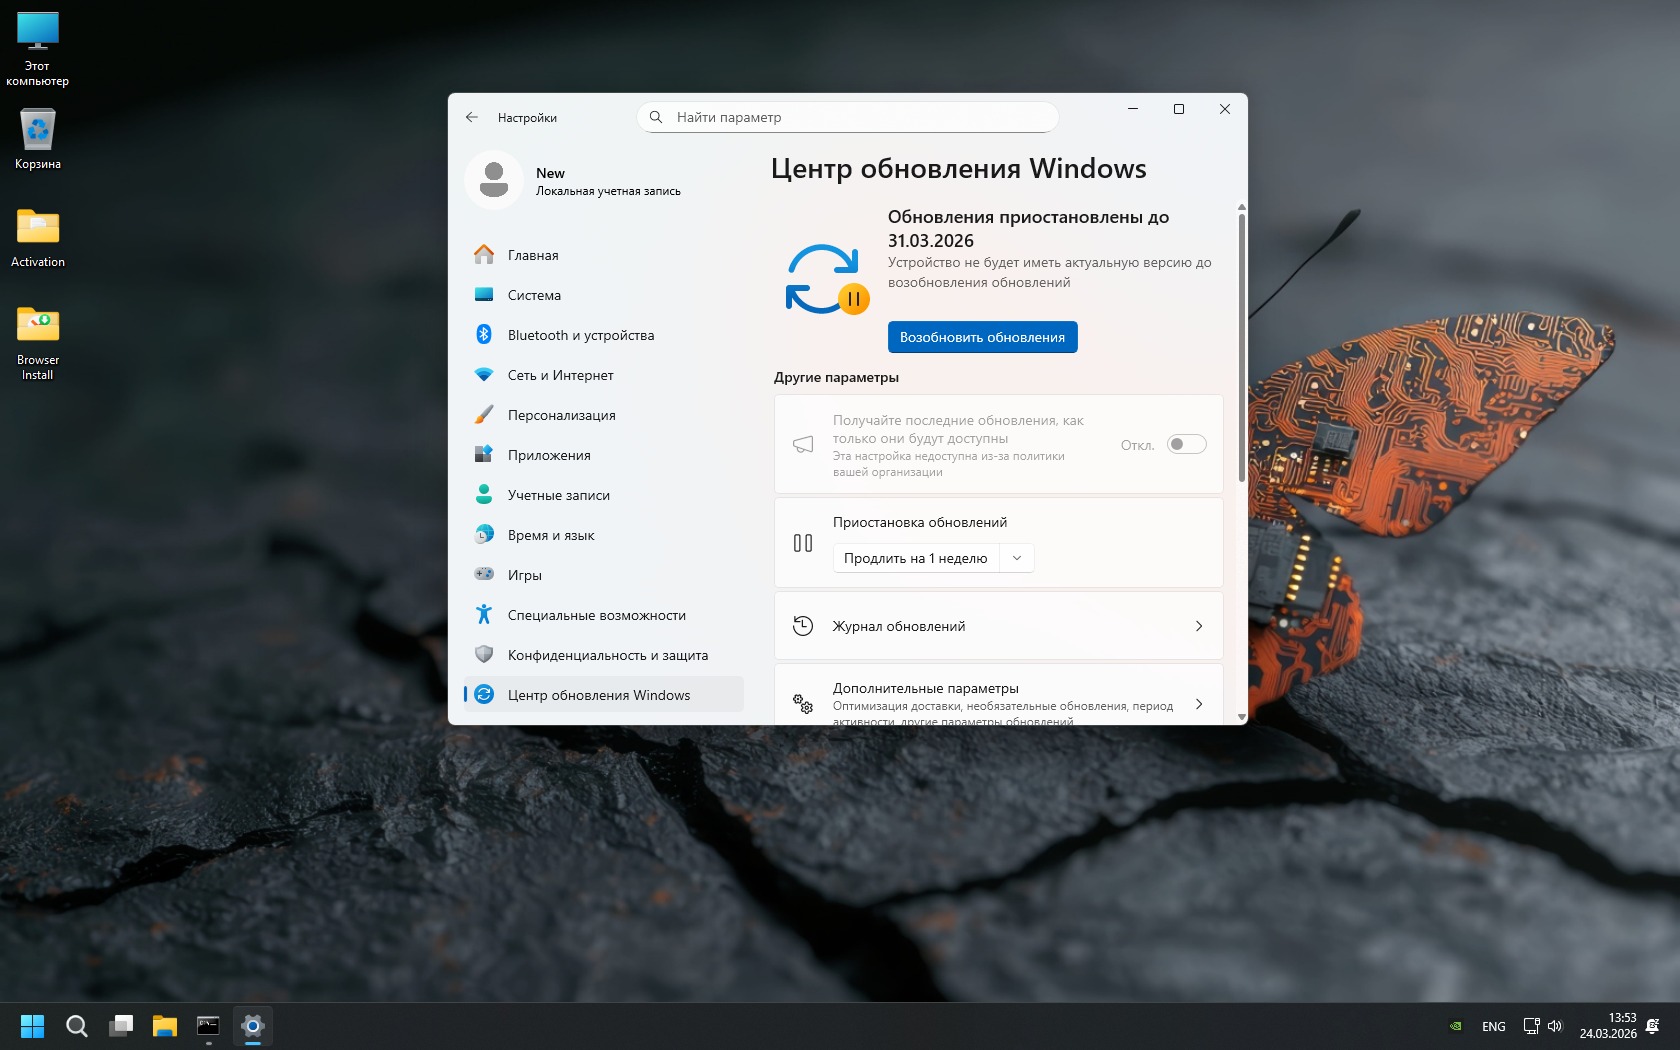The image size is (1680, 1050).
Task: Open the Bluetooth и устройства section
Action: 580,335
